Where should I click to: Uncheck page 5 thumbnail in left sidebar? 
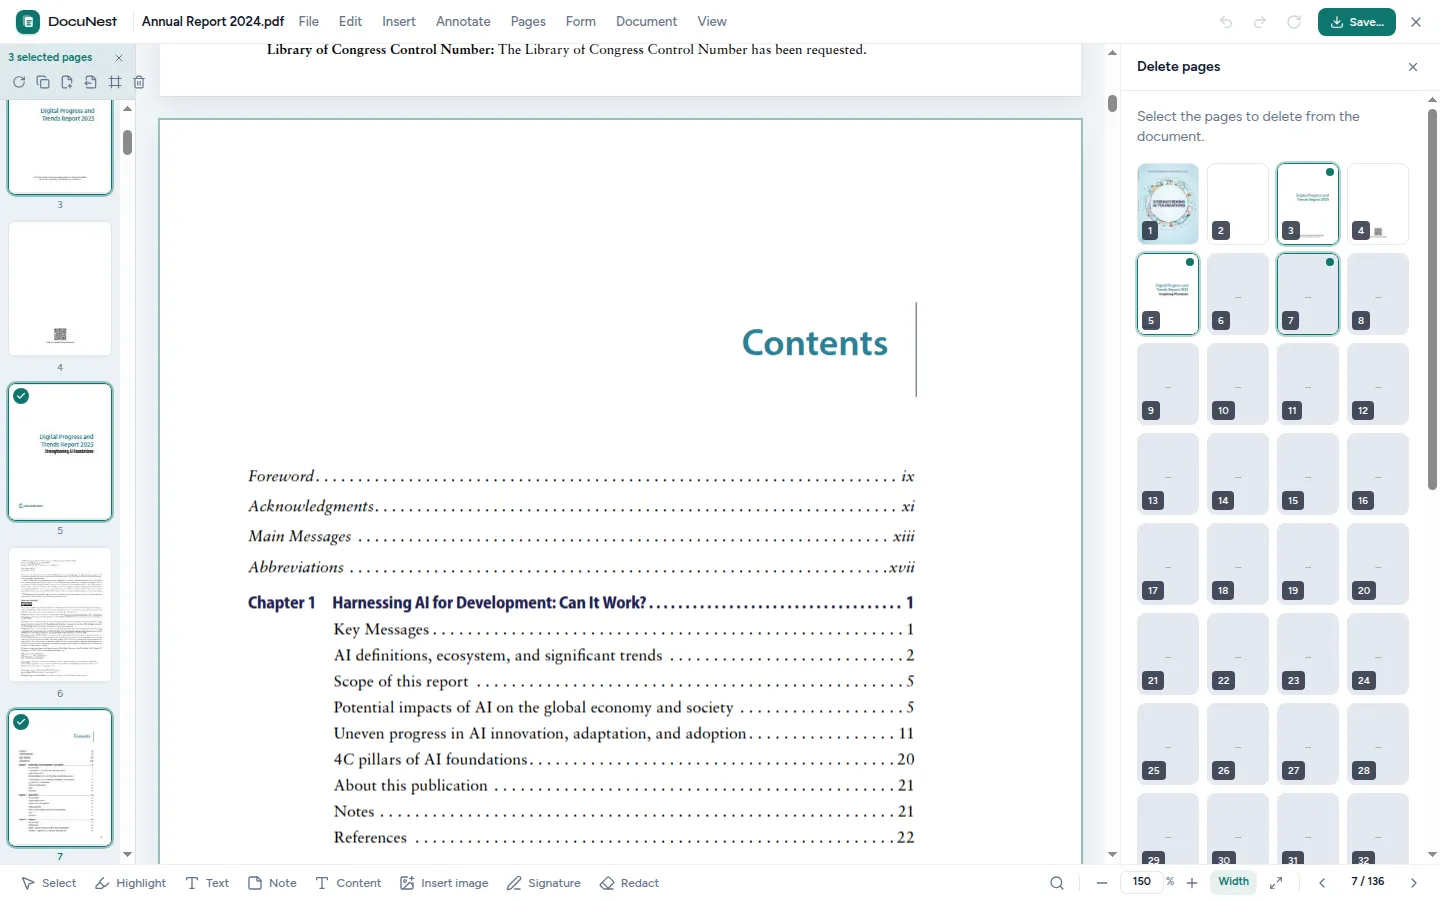click(x=21, y=396)
